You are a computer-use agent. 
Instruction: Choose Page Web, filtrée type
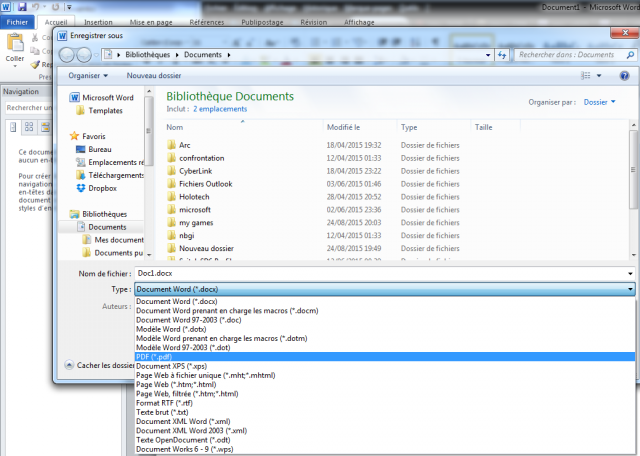[385, 394]
